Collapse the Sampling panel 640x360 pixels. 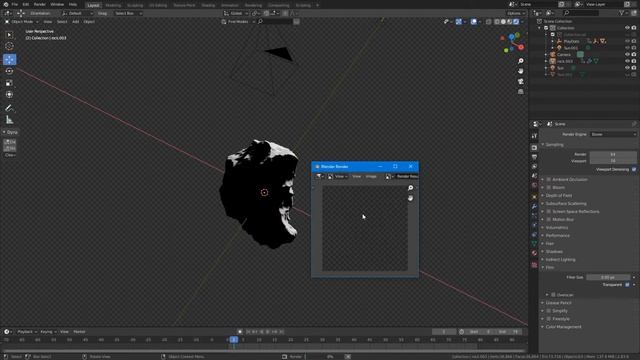[x=554, y=144]
